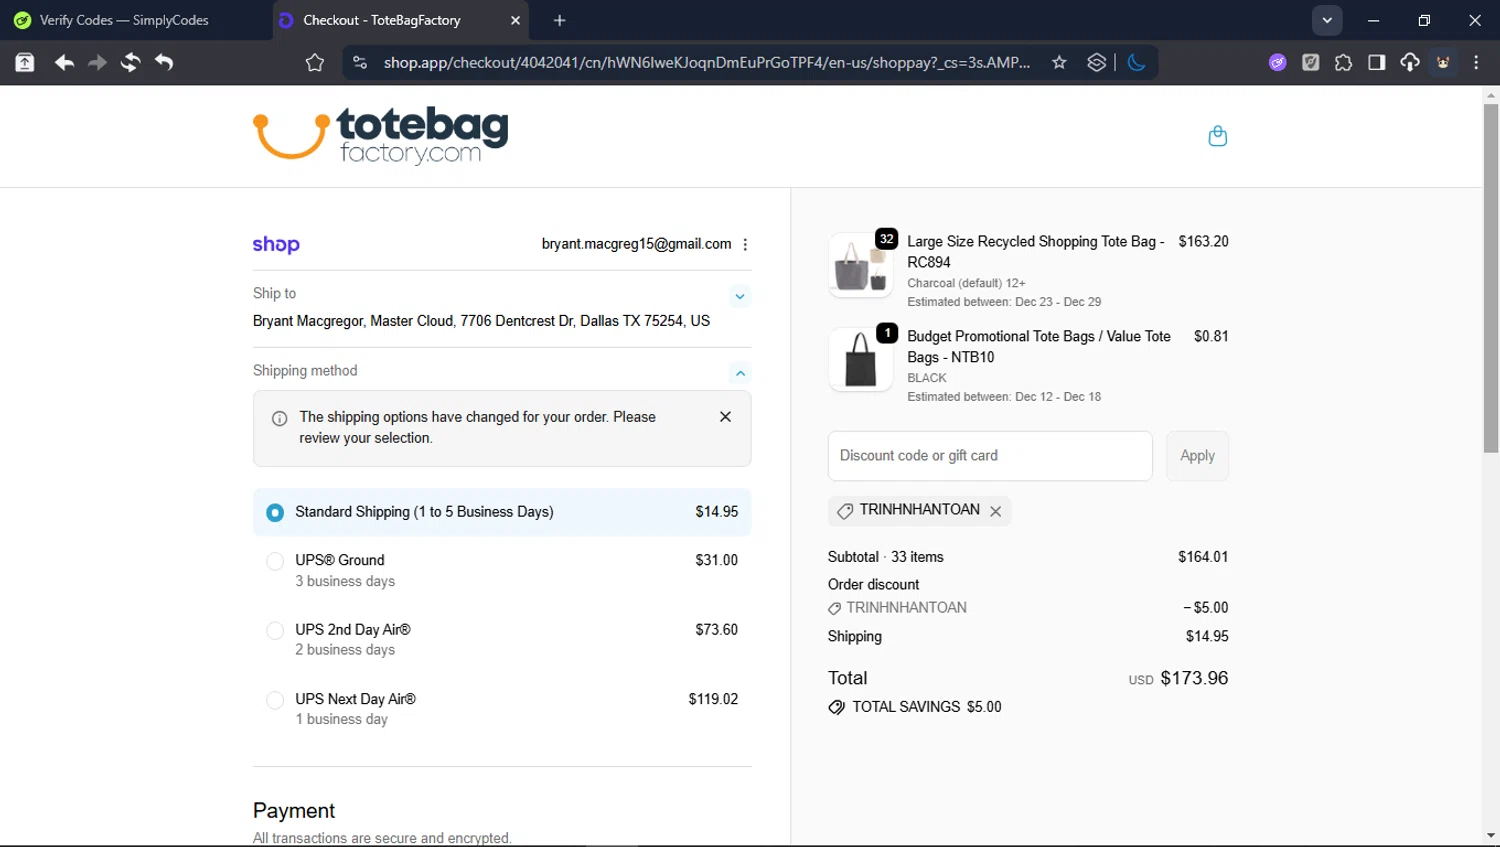This screenshot has width=1500, height=847.
Task: Select UPS Ground shipping option
Action: click(275, 562)
